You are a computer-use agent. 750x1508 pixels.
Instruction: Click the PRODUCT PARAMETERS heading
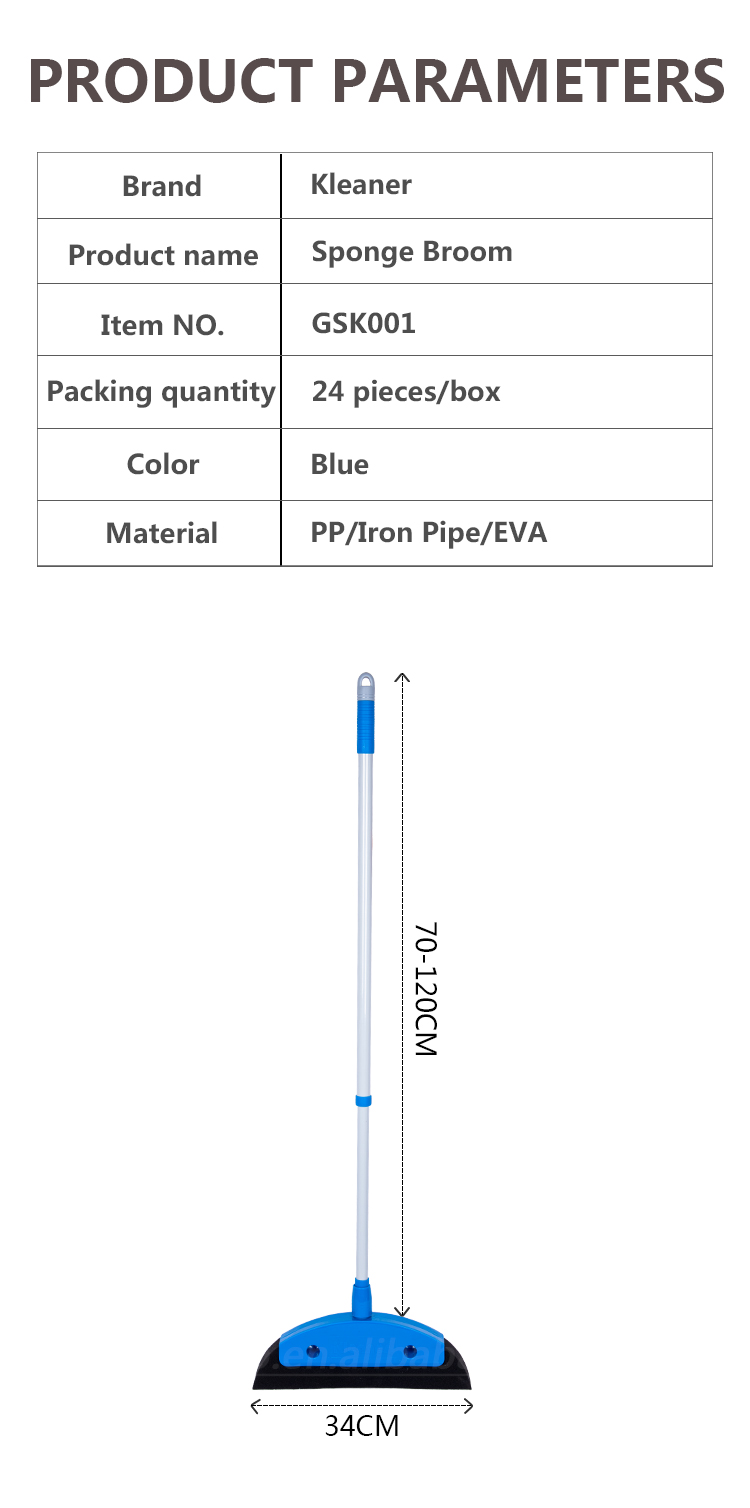coord(375,81)
